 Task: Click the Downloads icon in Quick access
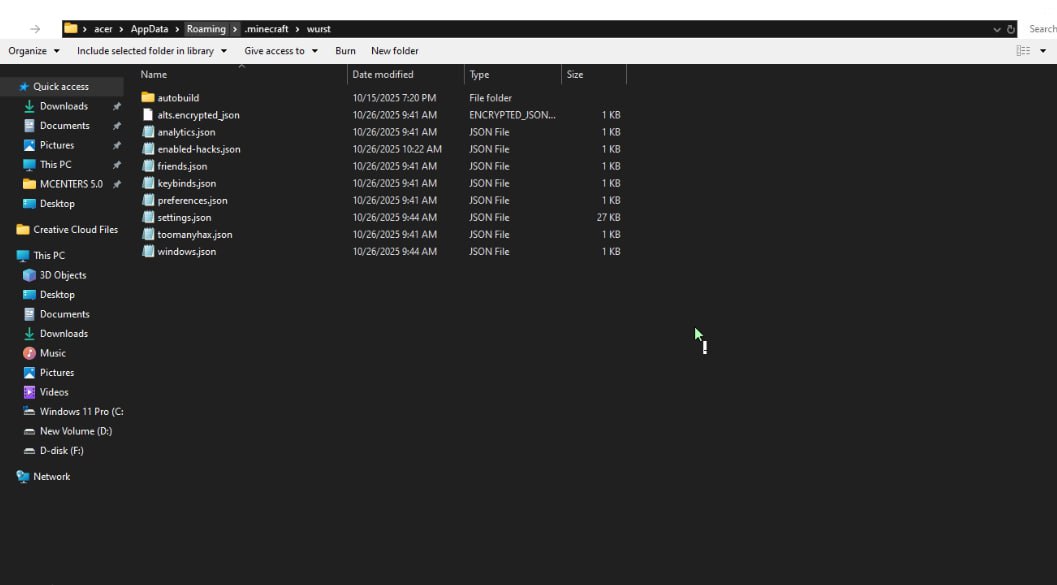tap(29, 106)
